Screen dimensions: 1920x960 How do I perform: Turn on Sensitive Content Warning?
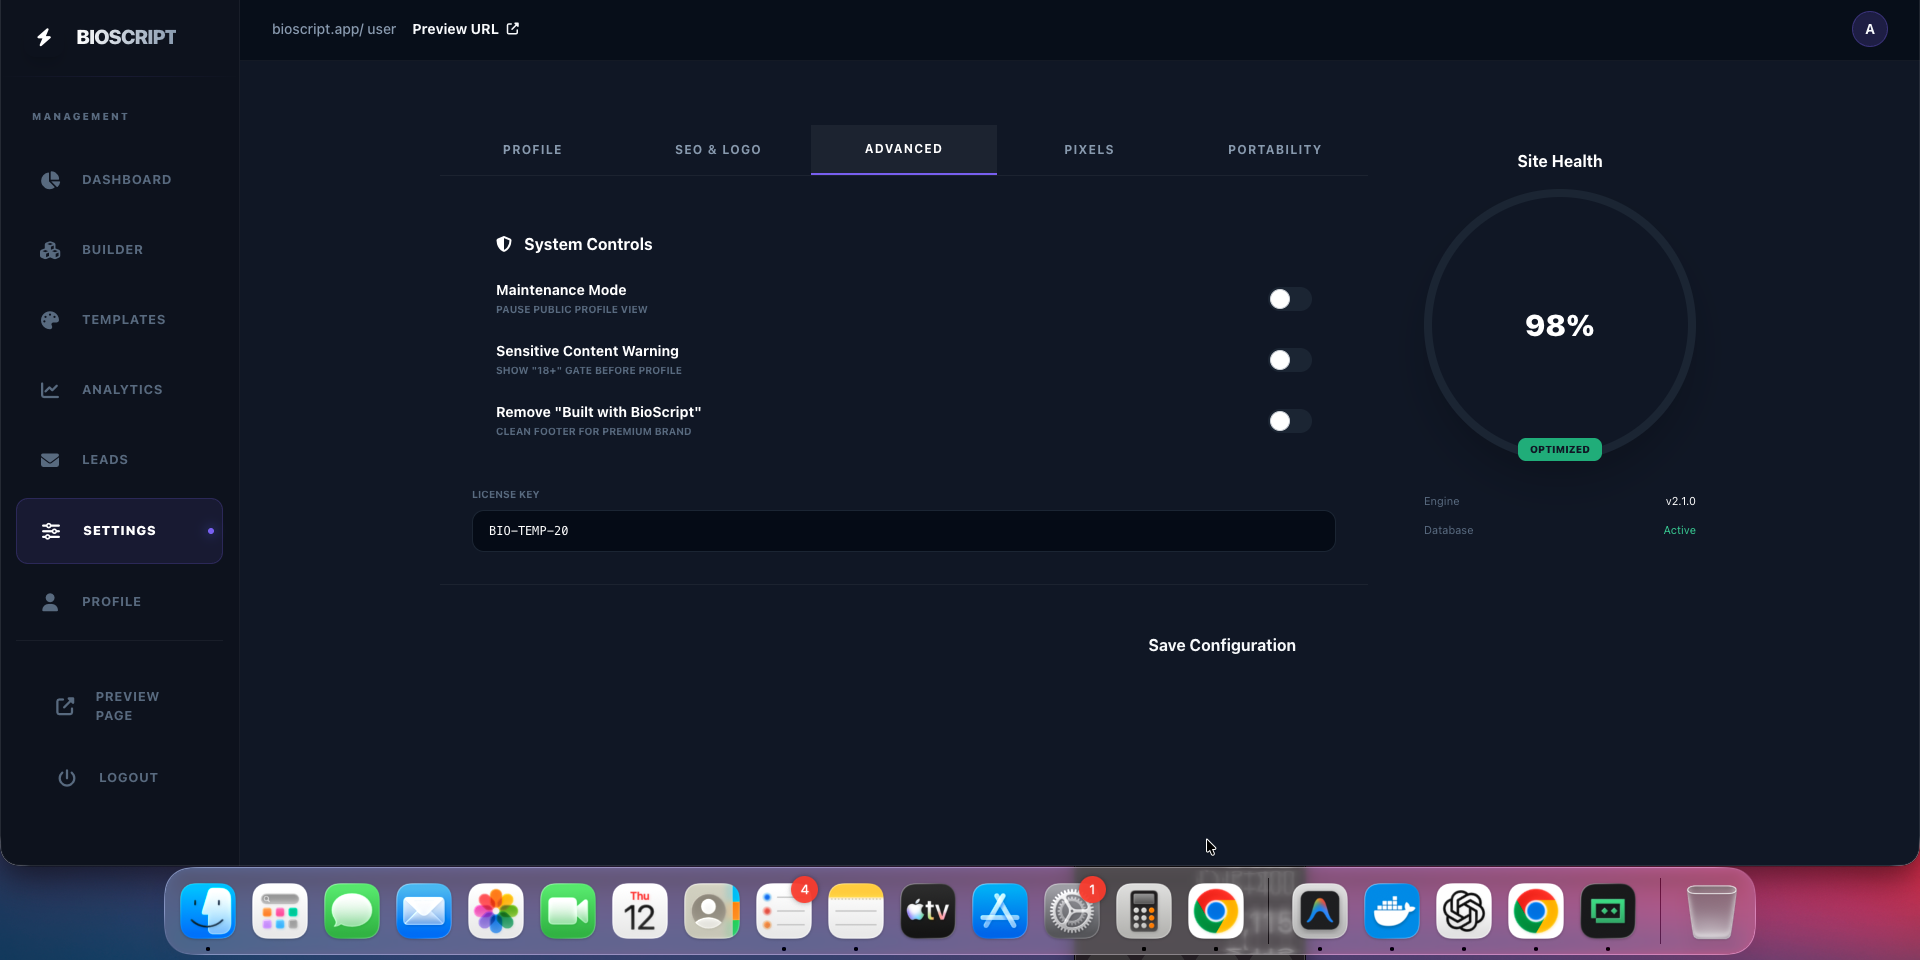[1289, 360]
